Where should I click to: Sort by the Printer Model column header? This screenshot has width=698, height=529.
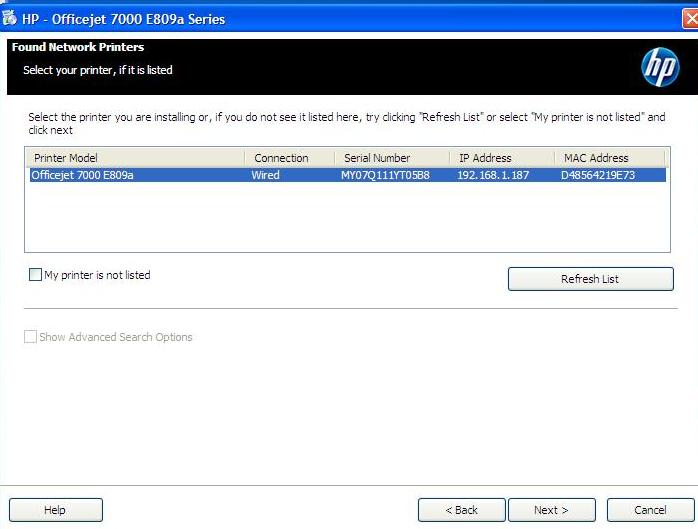[135, 158]
